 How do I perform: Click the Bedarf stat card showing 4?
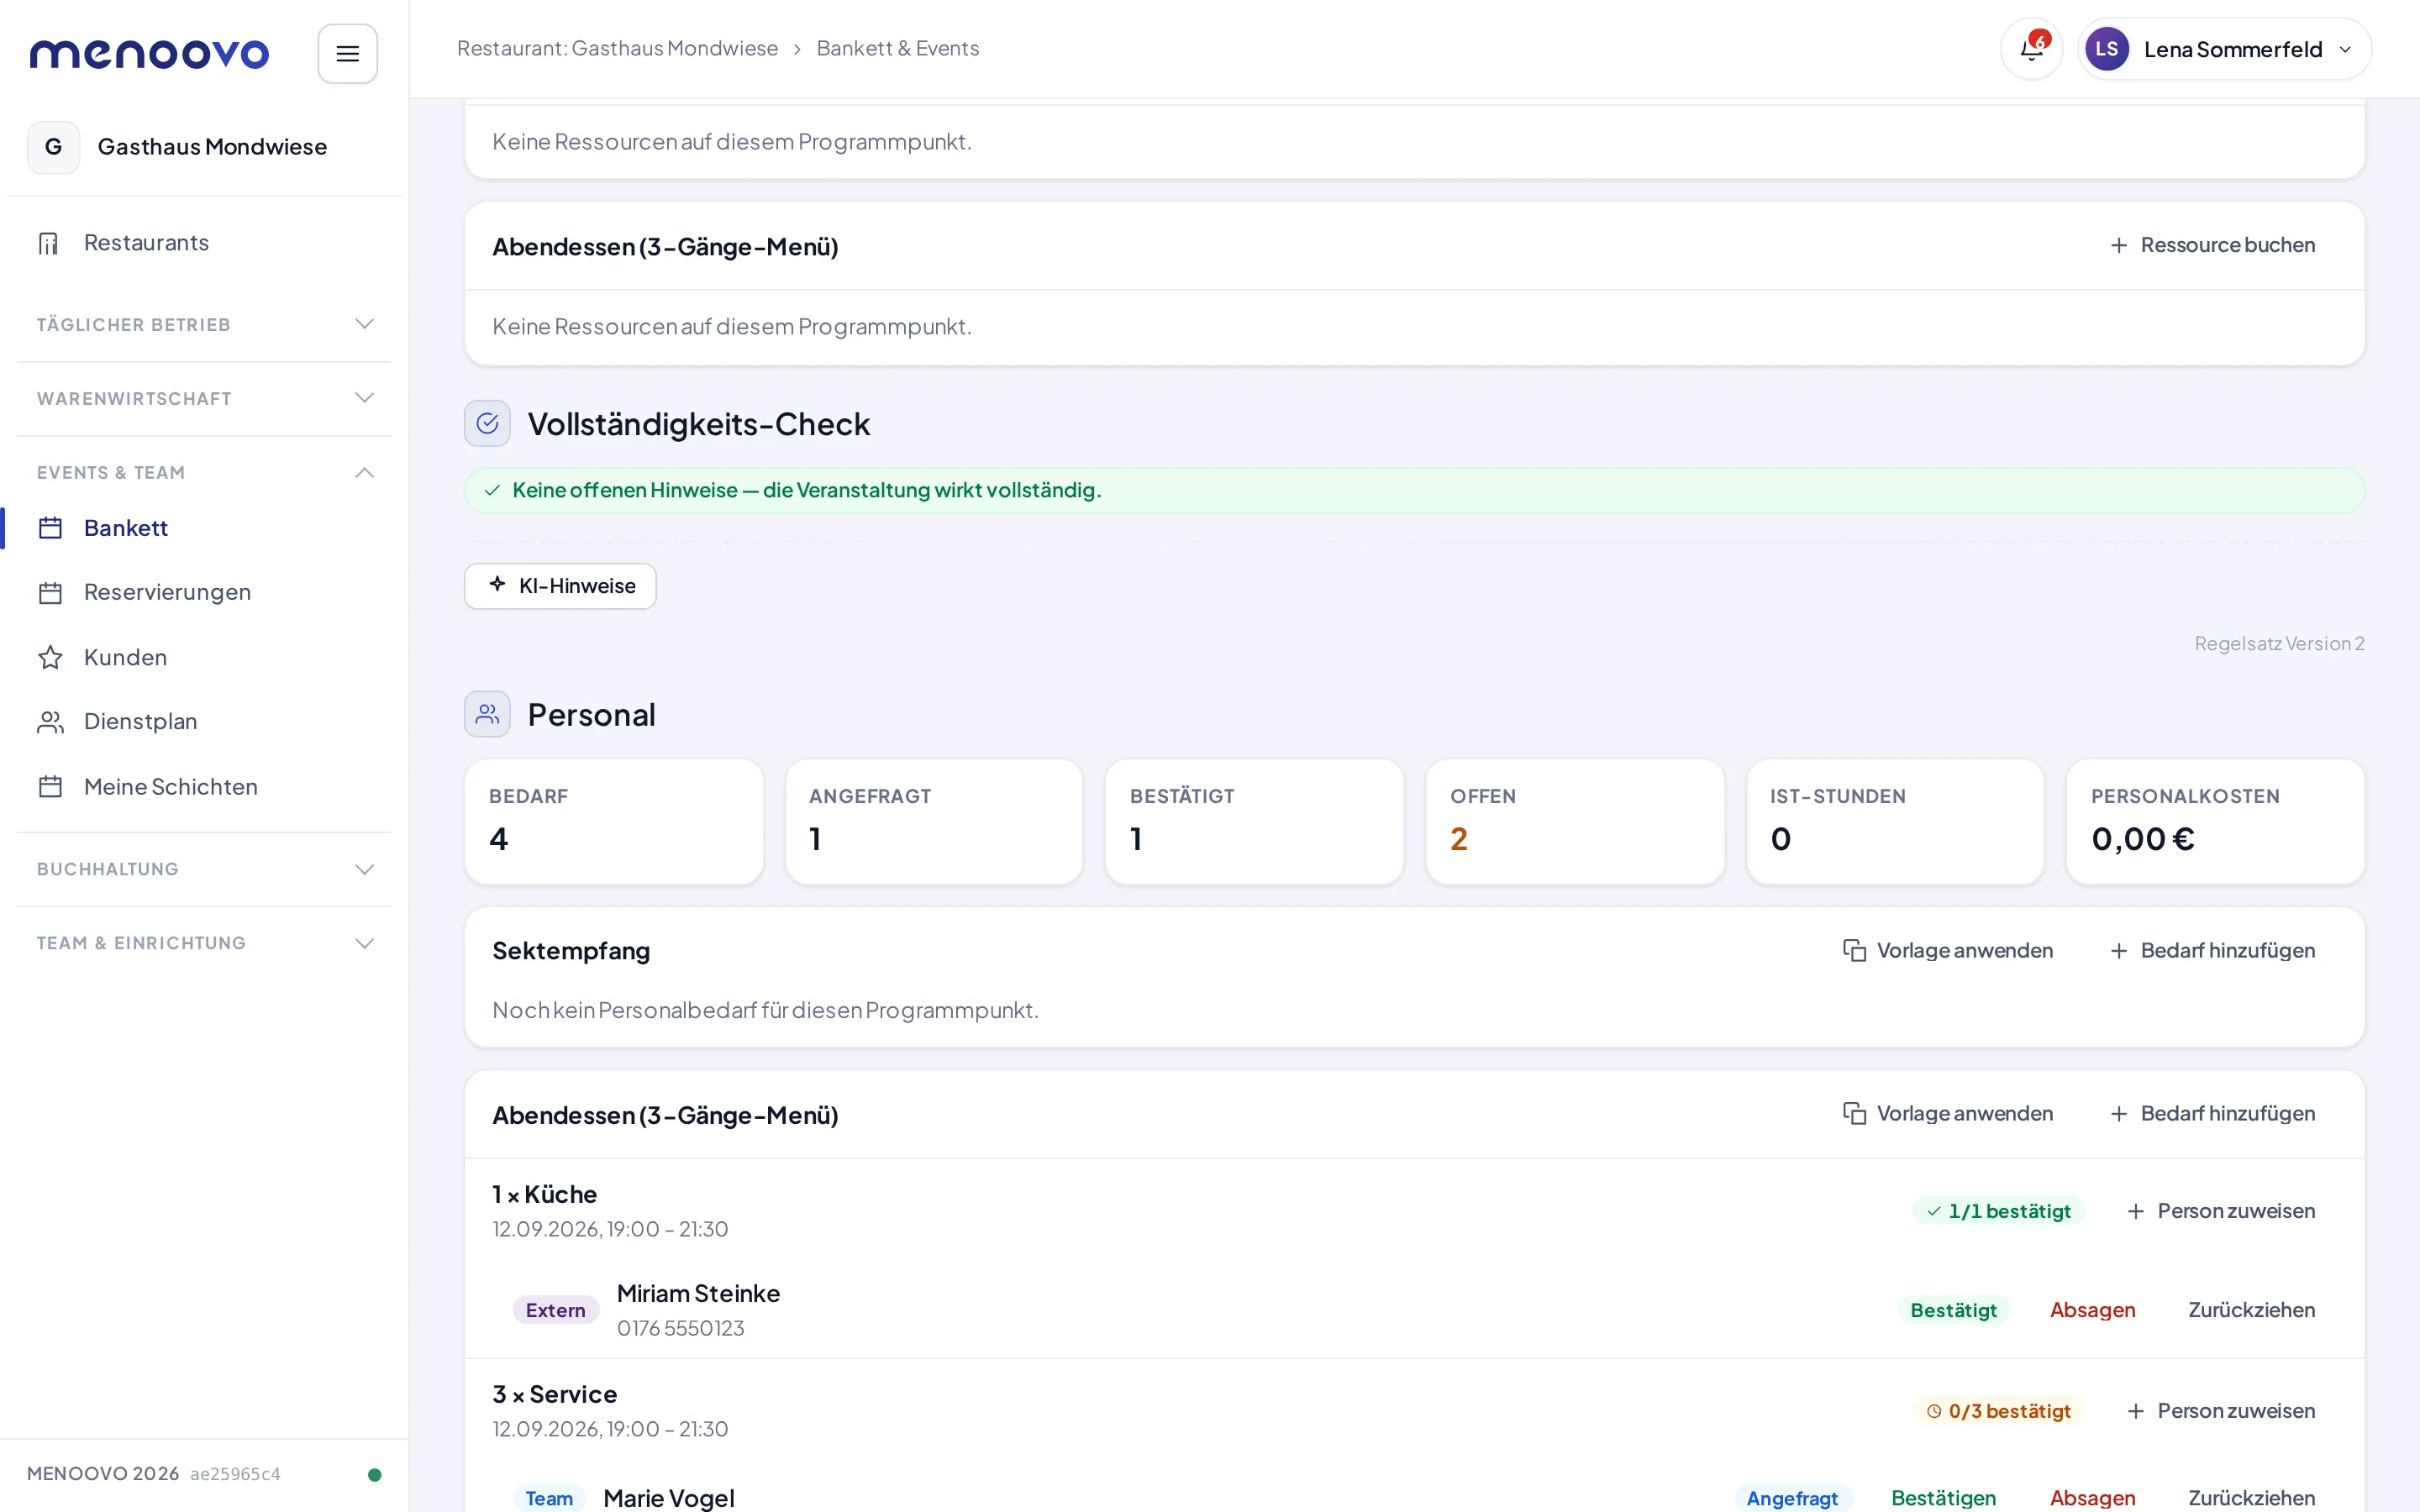tap(613, 821)
